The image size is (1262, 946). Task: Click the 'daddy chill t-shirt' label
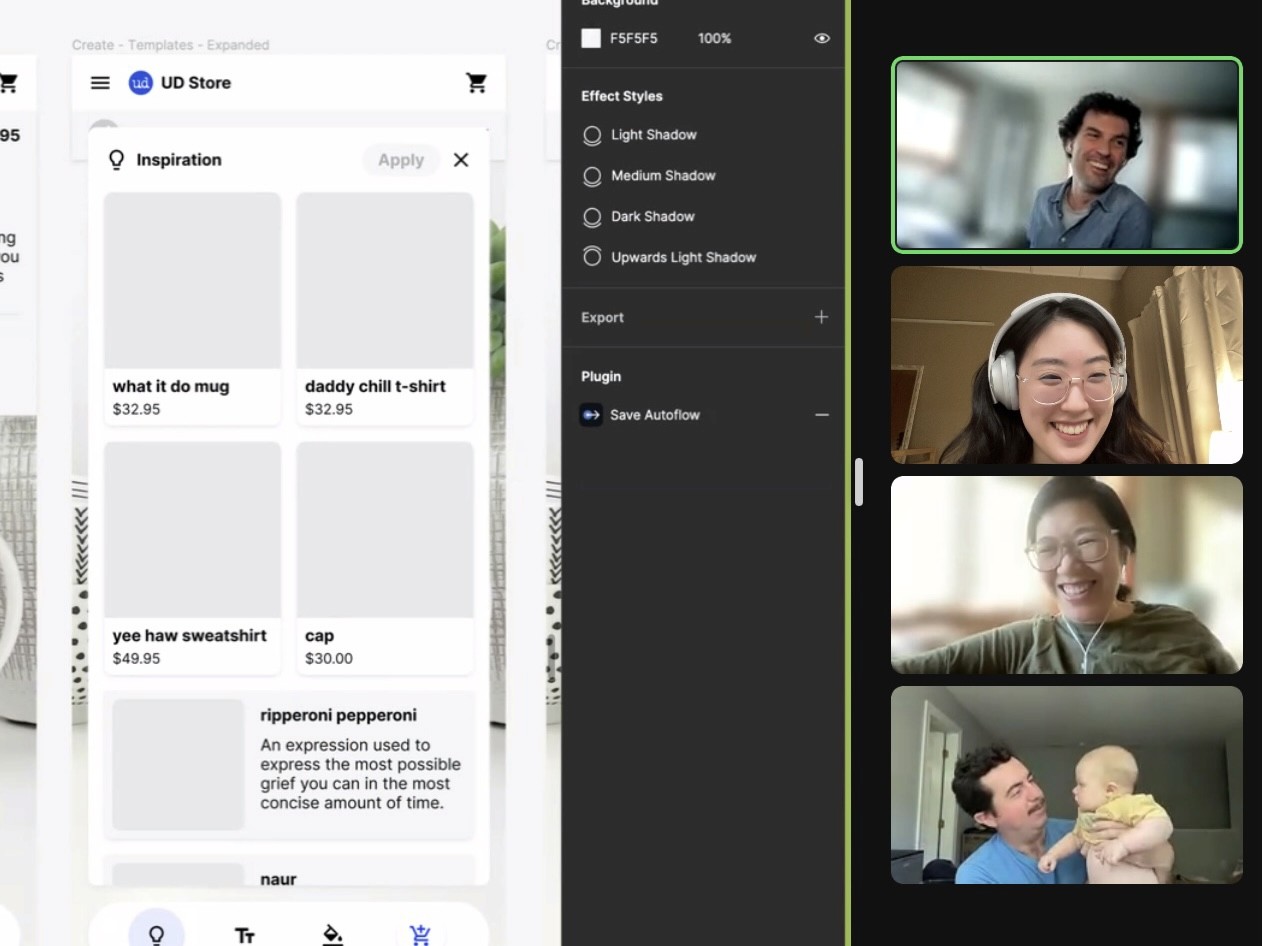pyautogui.click(x=375, y=386)
